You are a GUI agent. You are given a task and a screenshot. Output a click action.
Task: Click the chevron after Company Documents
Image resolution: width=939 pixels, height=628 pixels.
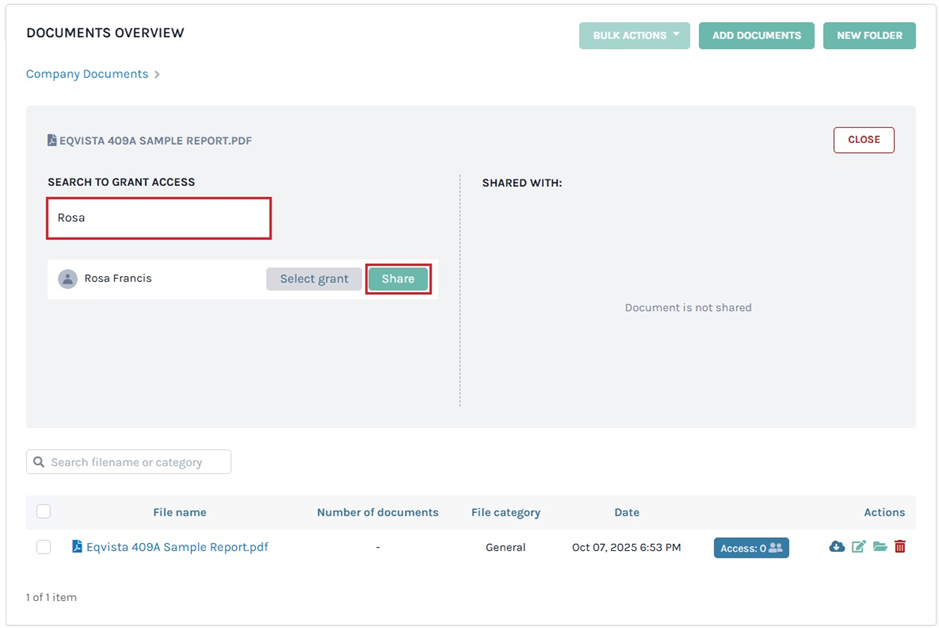[157, 75]
